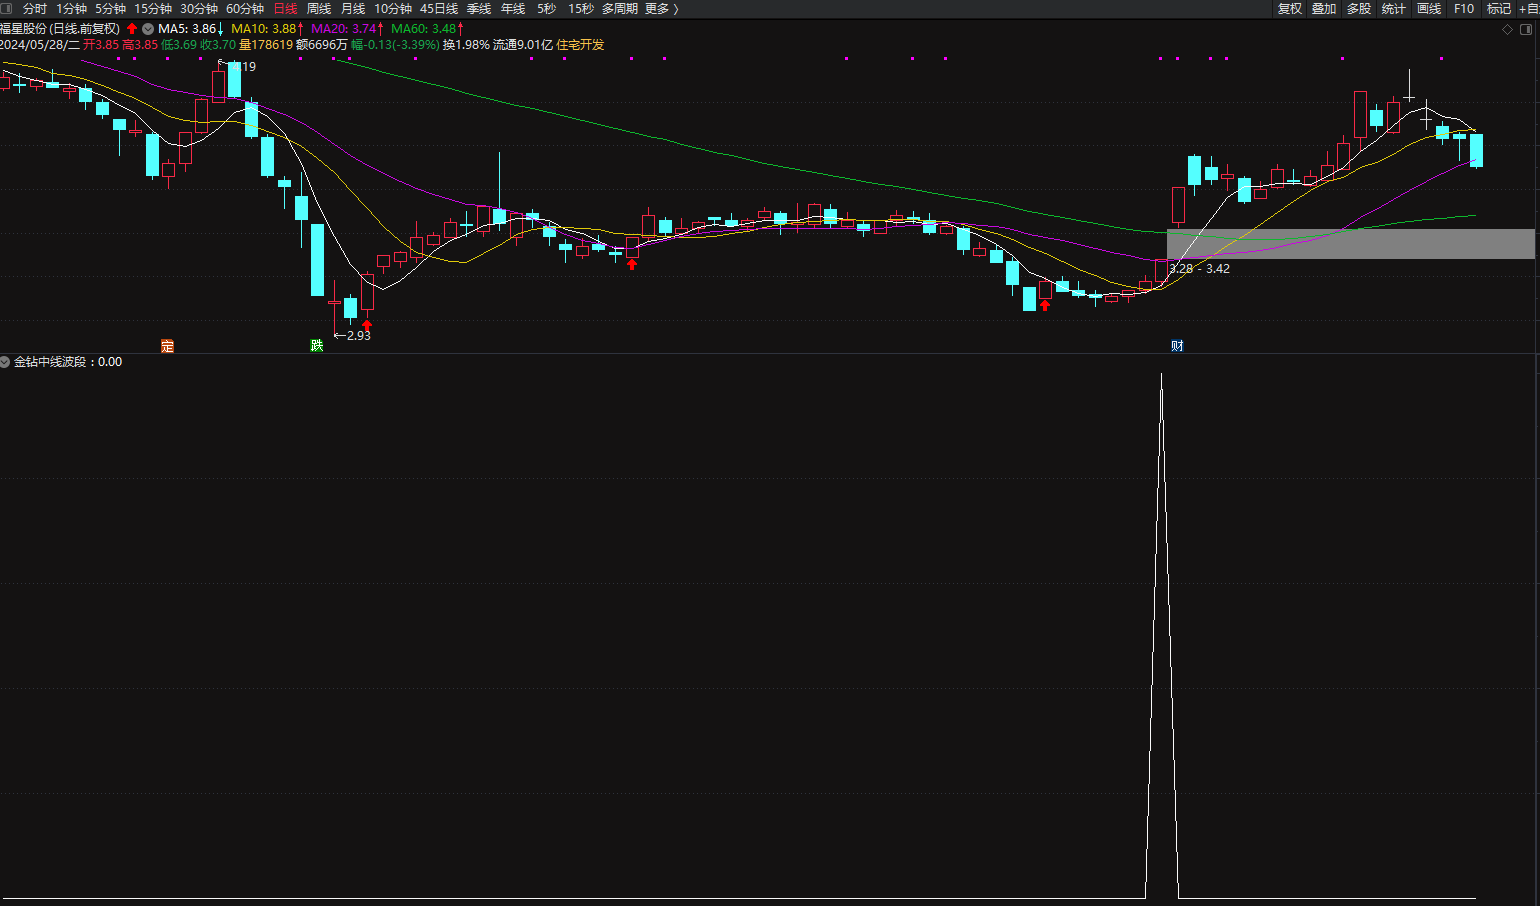Click the orange 定 event marker
This screenshot has width=1540, height=906.
pyautogui.click(x=167, y=346)
